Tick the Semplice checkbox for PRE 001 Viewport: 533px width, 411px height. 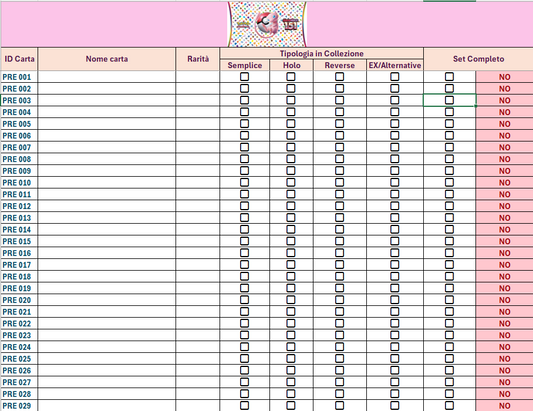tap(244, 77)
